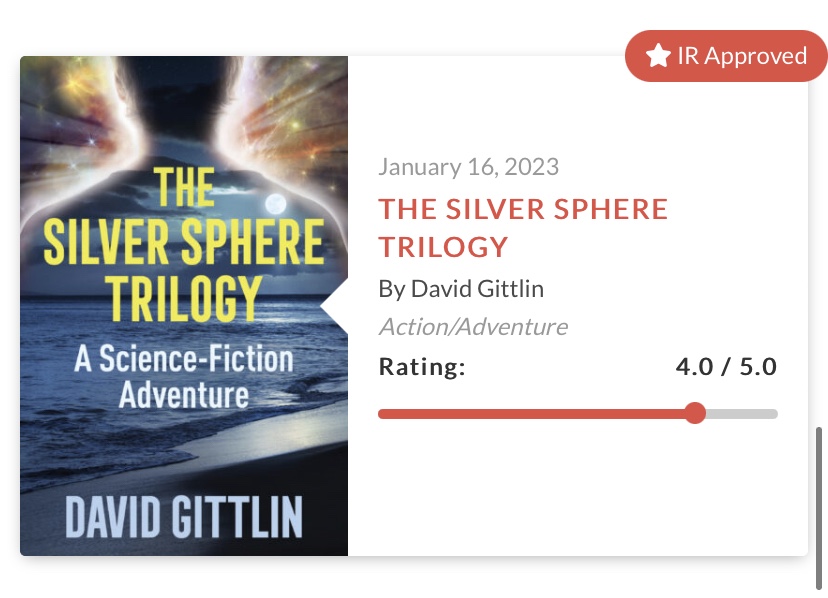Click empty white area below the rating bar
The width and height of the screenshot is (828, 598).
(577, 490)
